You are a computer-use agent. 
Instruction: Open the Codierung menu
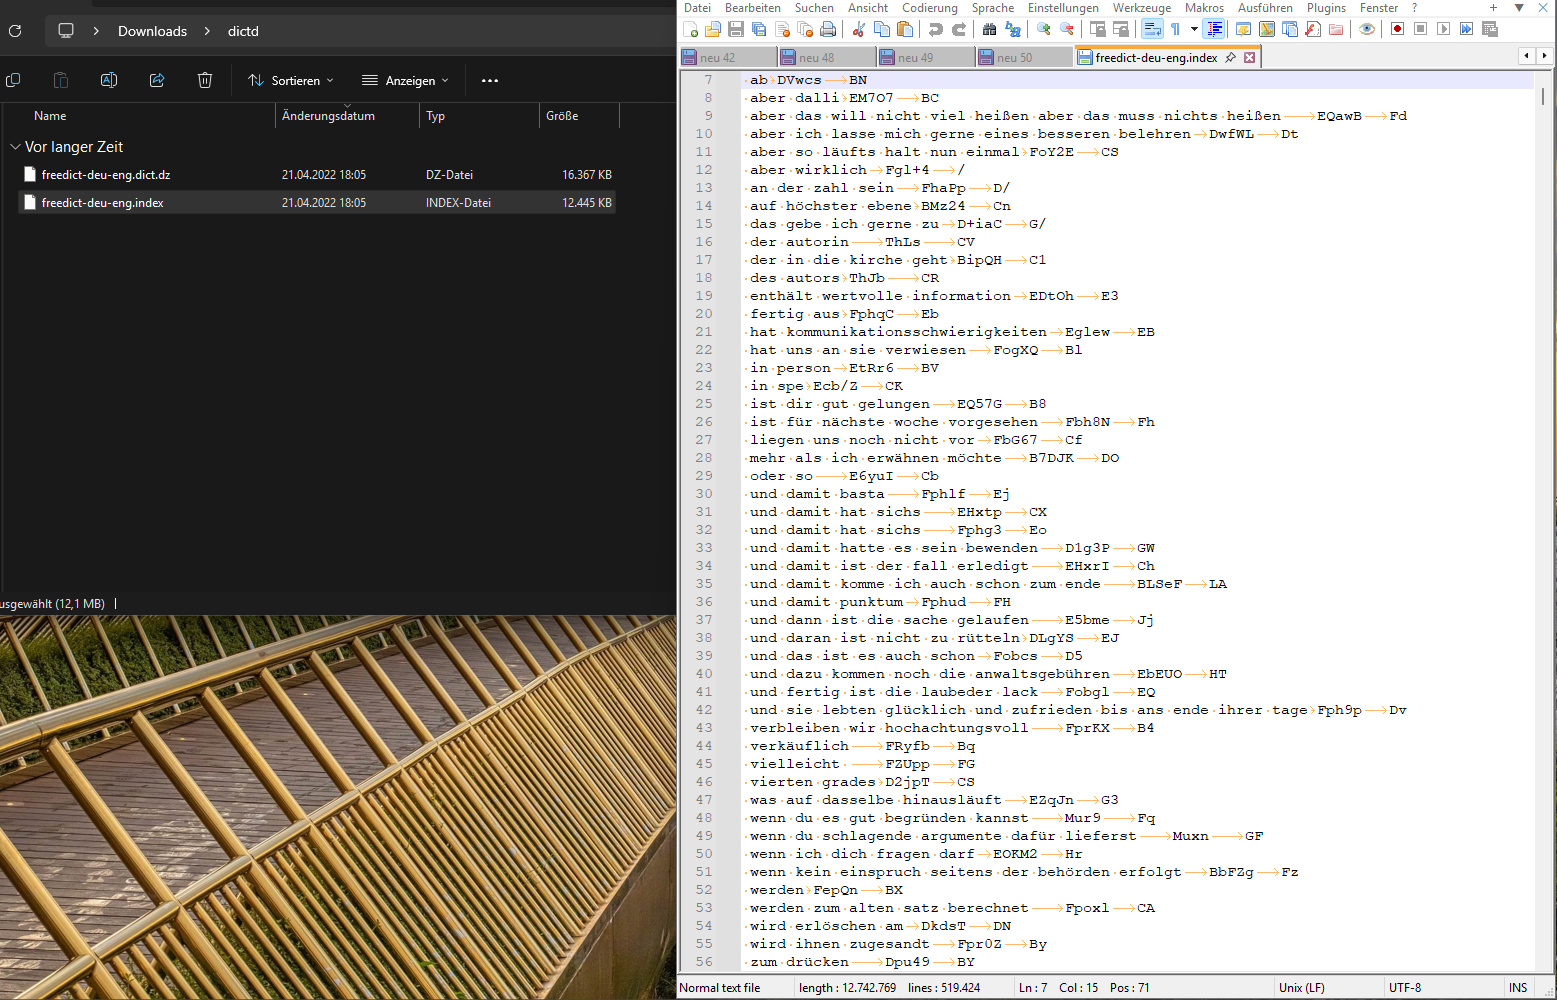pyautogui.click(x=930, y=8)
